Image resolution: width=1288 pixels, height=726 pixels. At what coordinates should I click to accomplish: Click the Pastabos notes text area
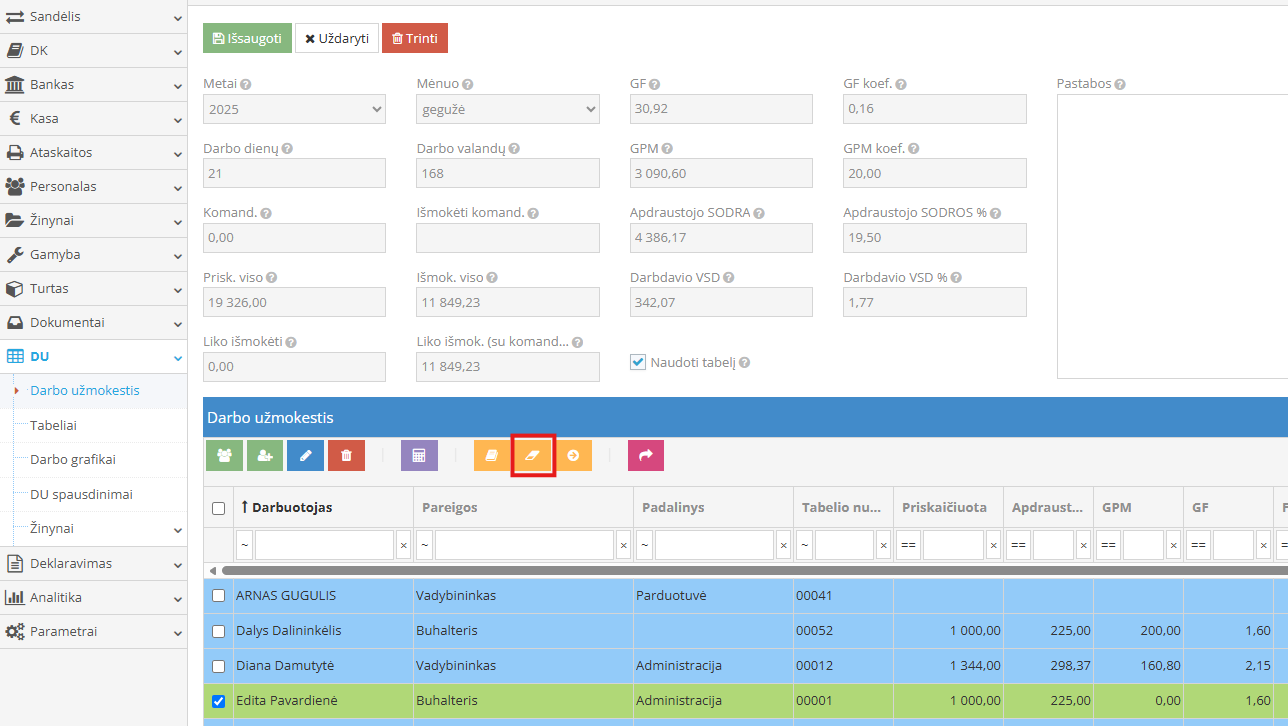[1172, 237]
